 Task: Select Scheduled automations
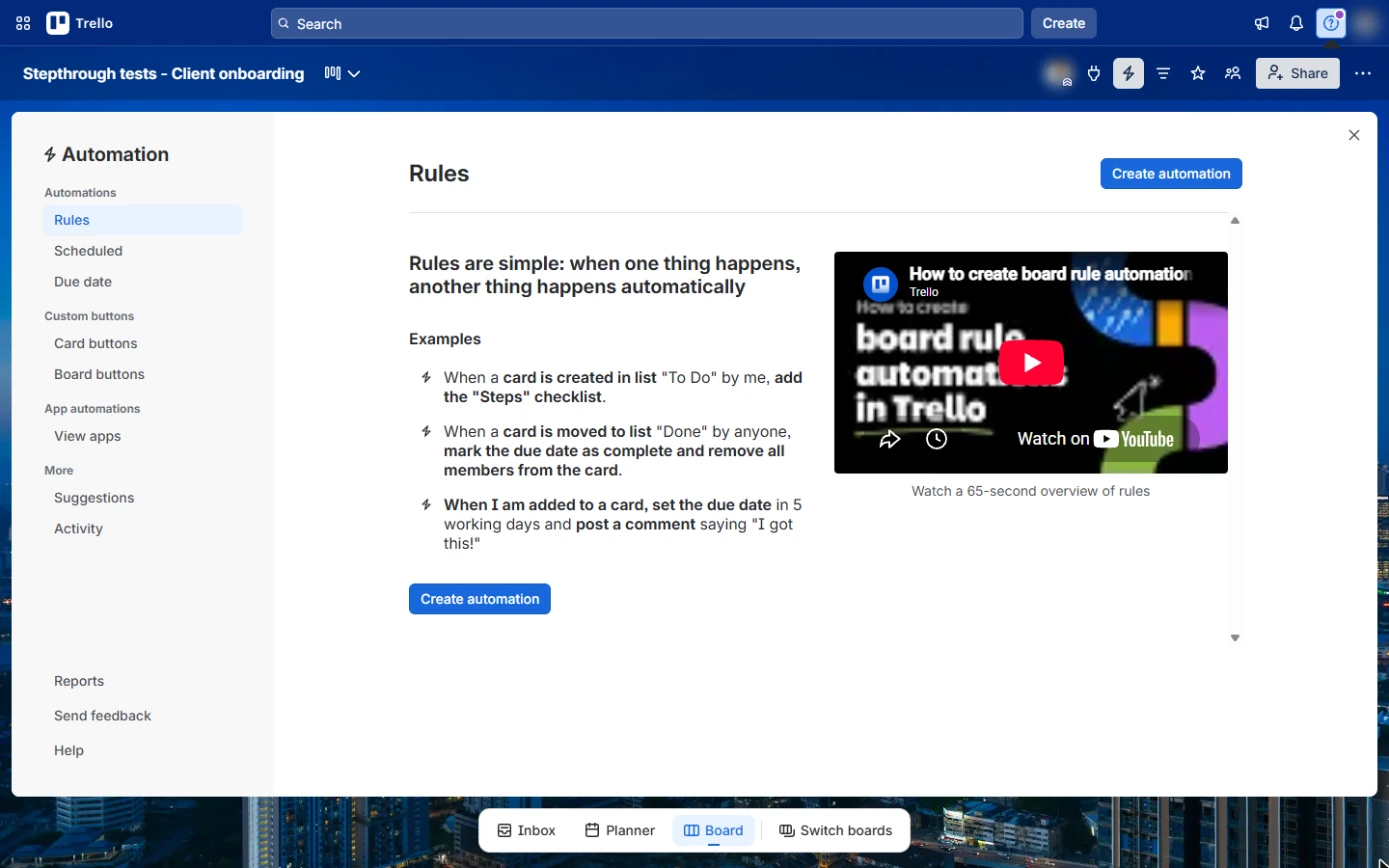pyautogui.click(x=143, y=251)
